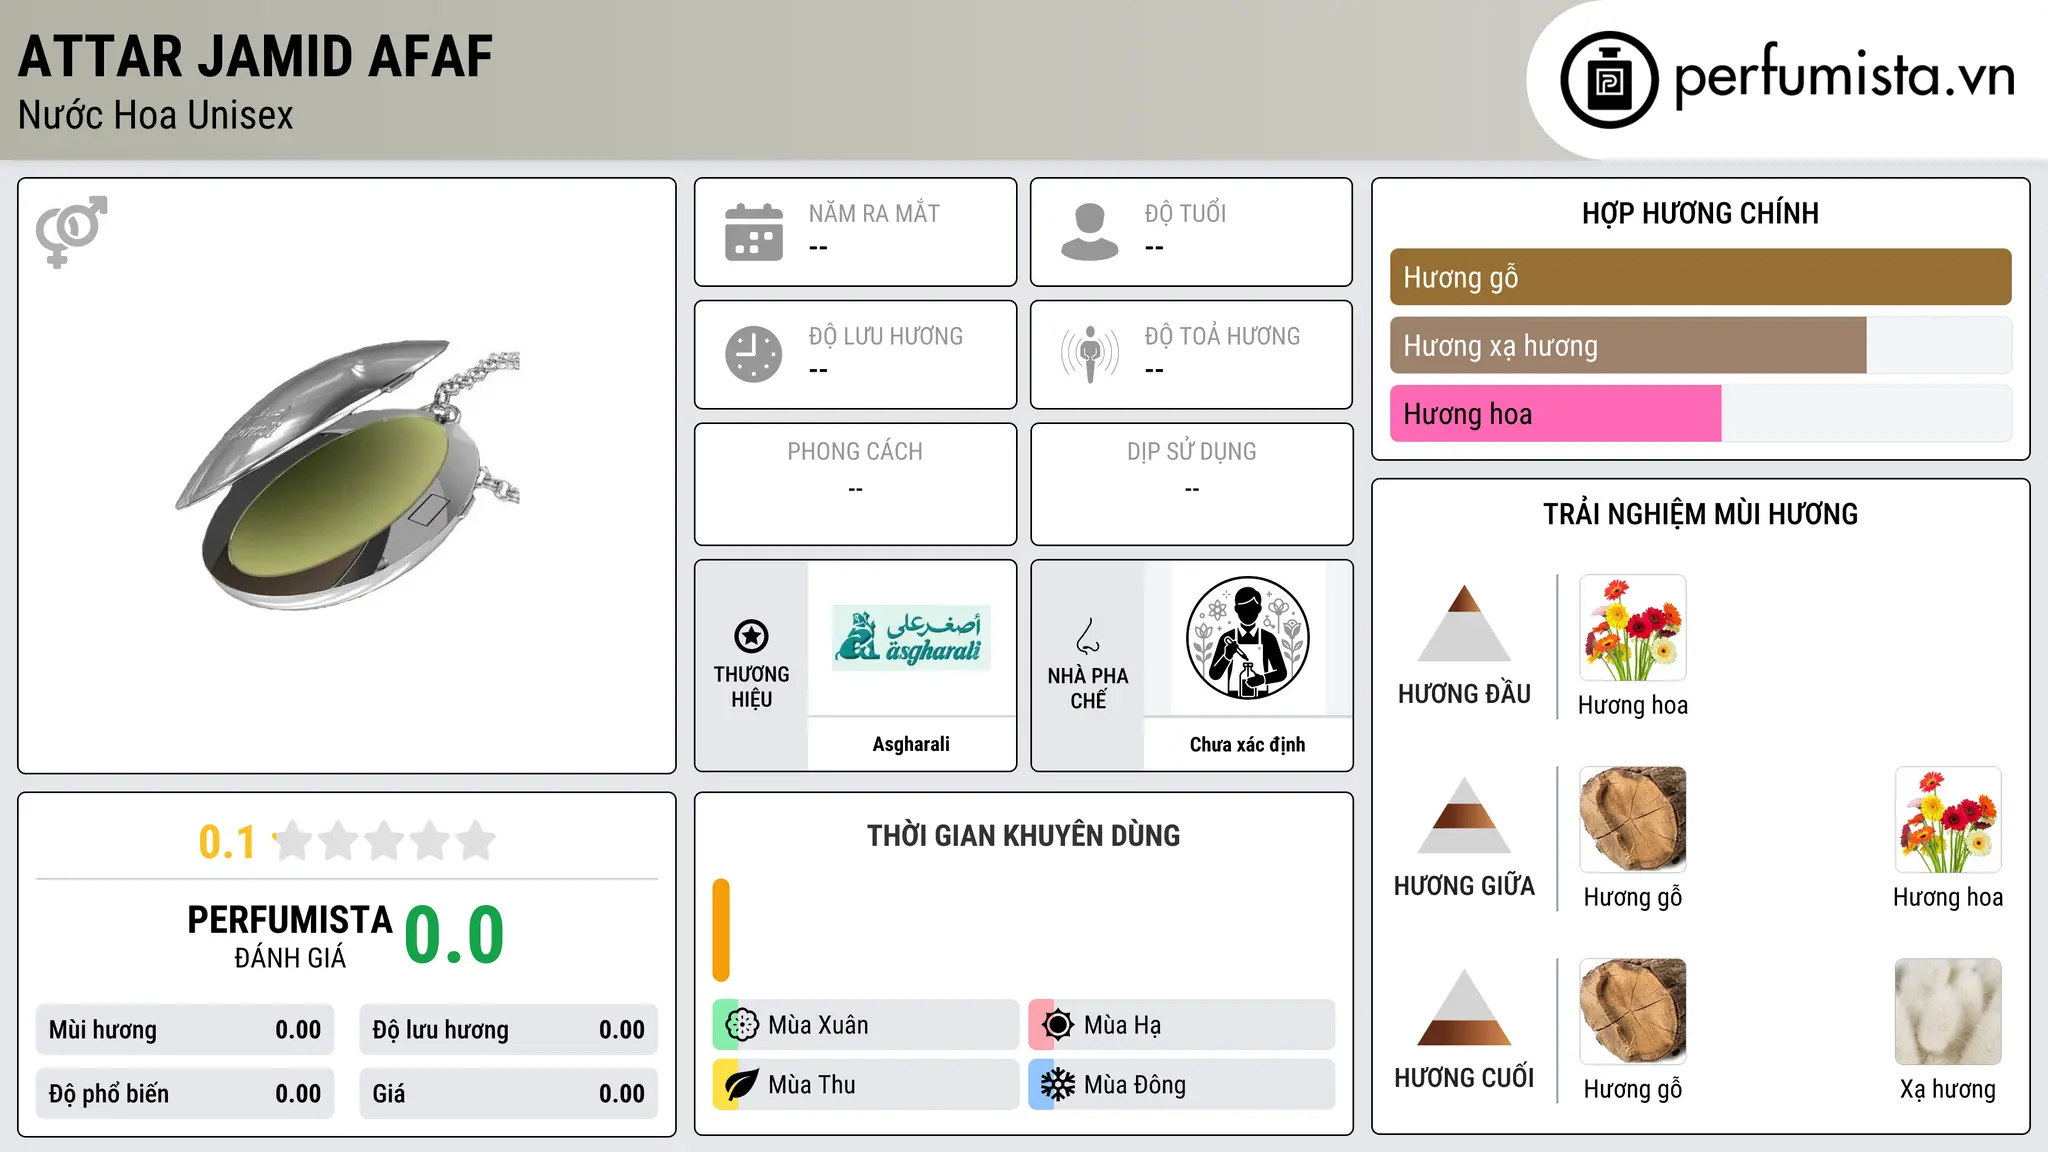The width and height of the screenshot is (2048, 1152).
Task: Click the sillage icon beside Độ toả hương
Action: pos(1090,354)
